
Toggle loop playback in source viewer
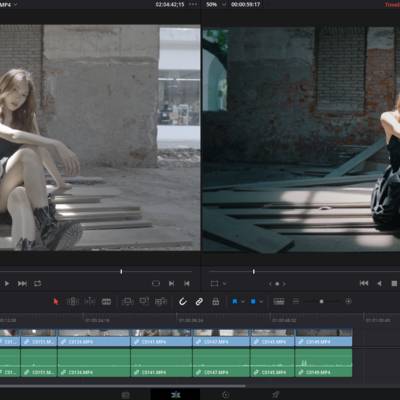(38, 284)
